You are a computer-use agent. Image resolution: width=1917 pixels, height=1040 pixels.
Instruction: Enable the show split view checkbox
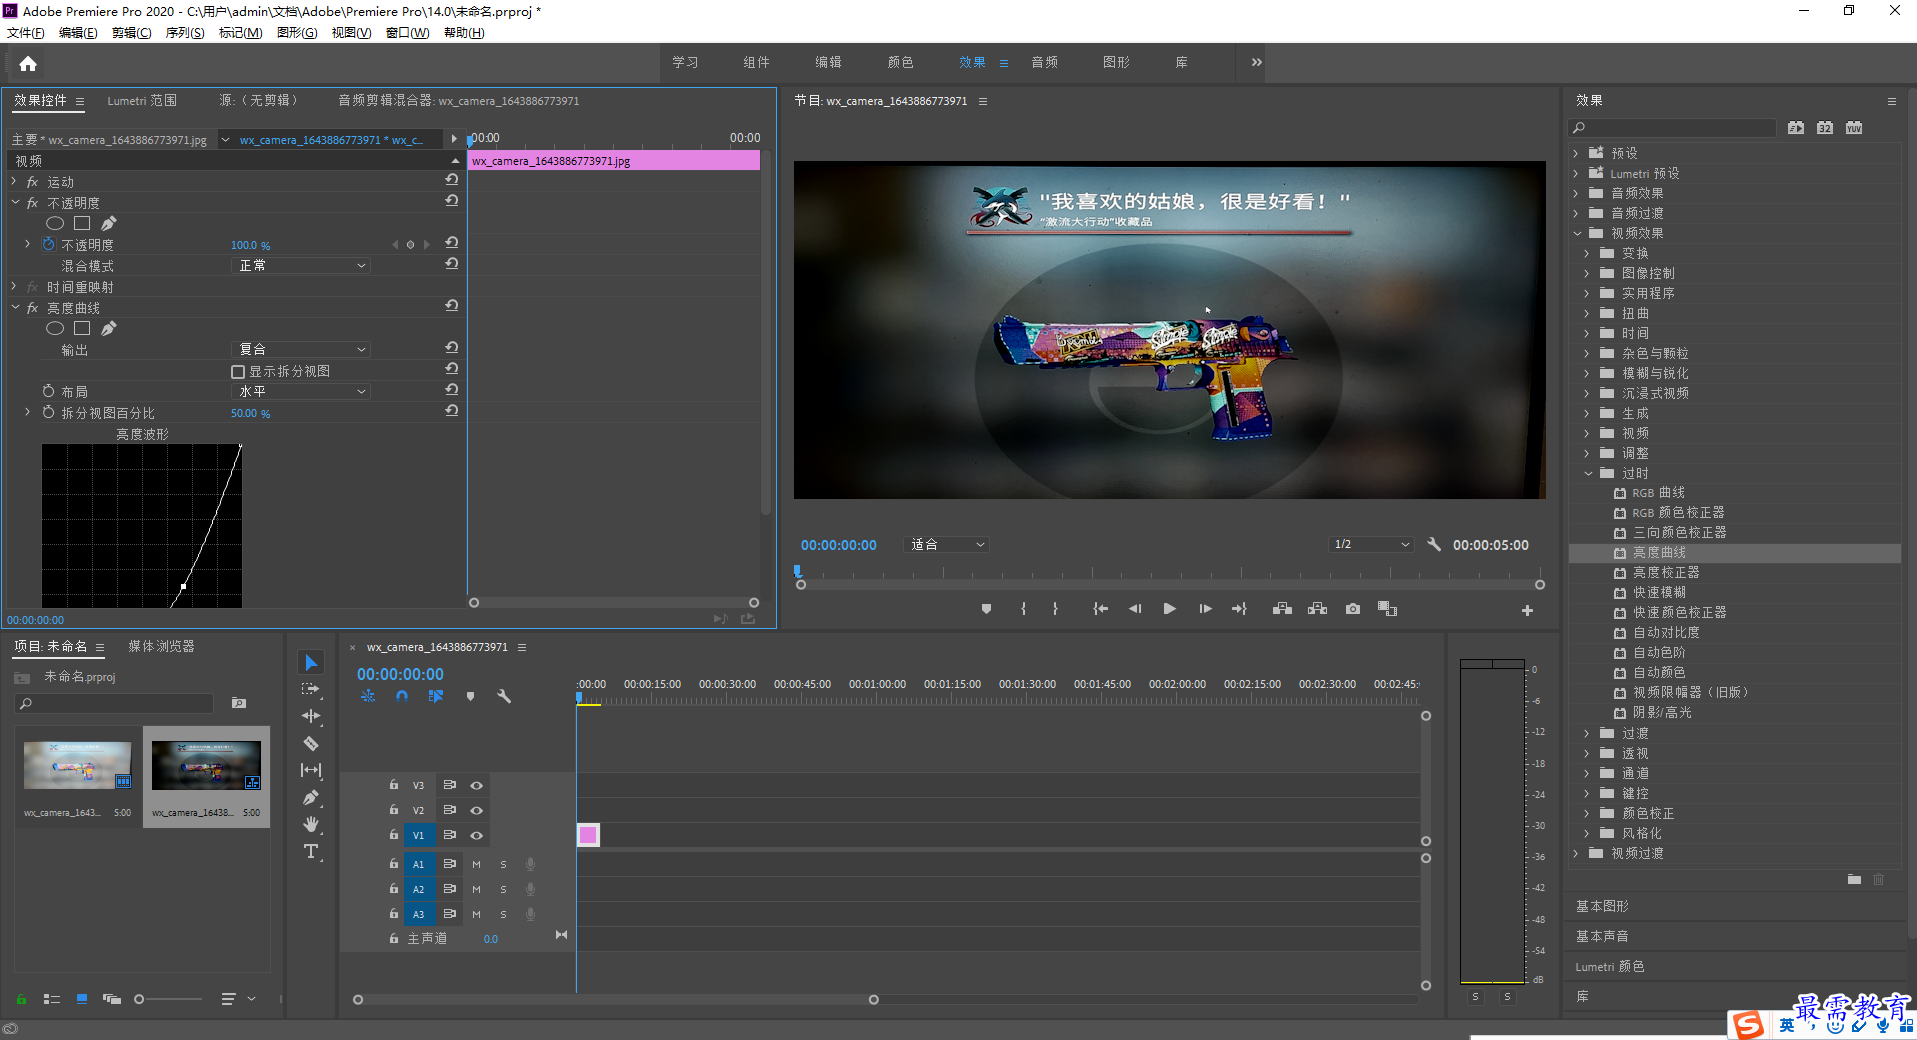[238, 372]
